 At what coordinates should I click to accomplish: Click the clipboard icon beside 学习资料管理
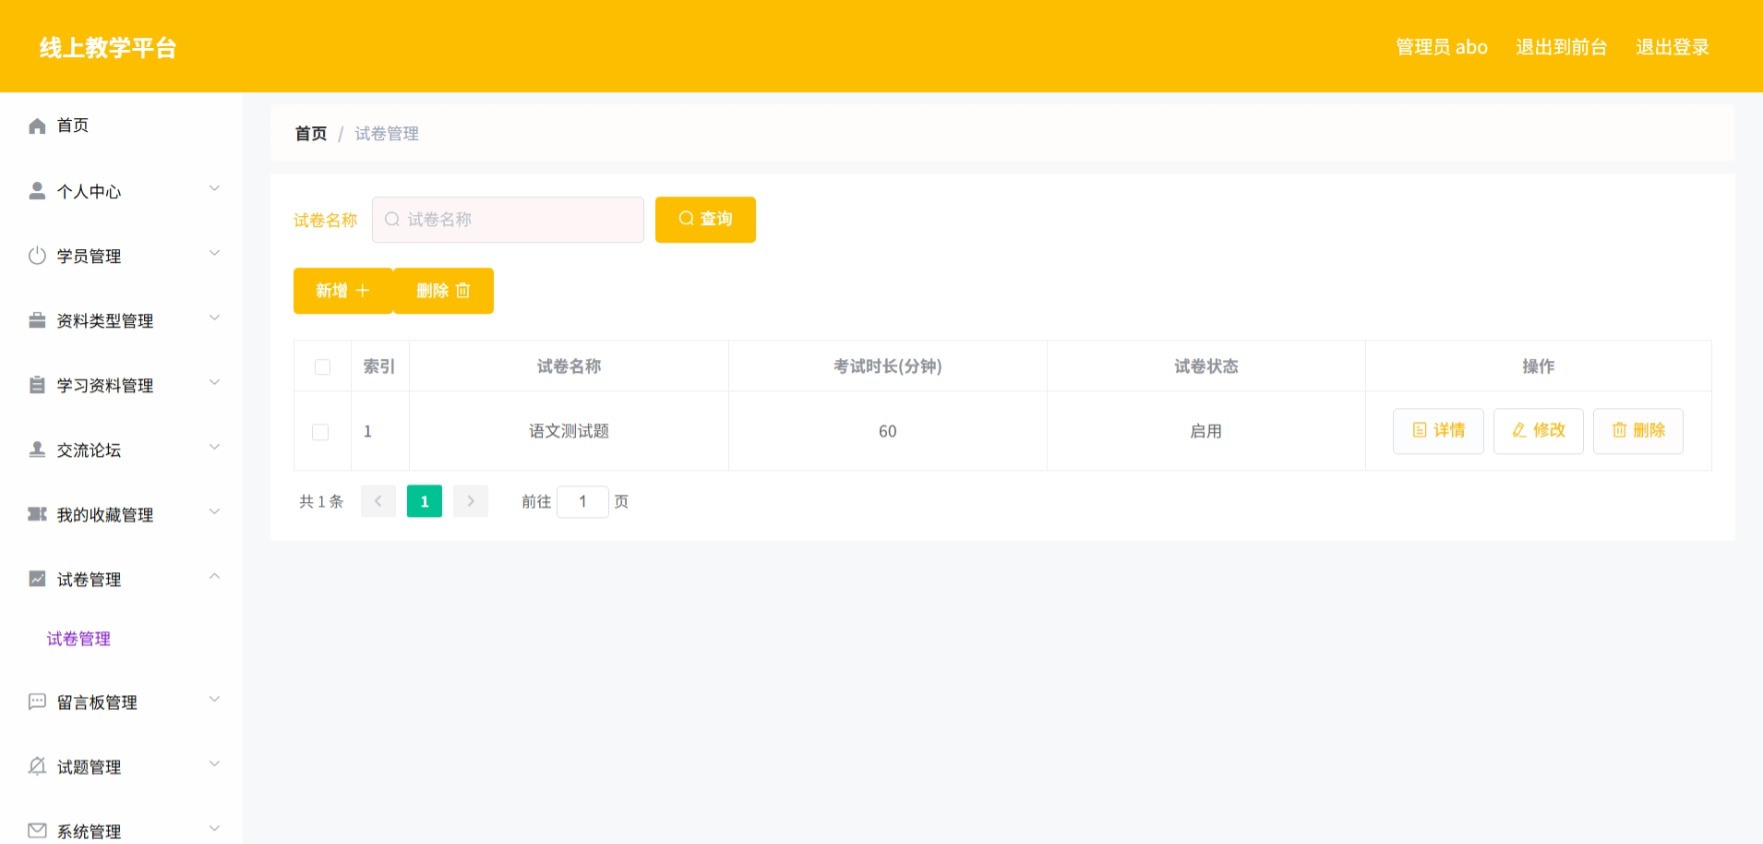(x=37, y=385)
